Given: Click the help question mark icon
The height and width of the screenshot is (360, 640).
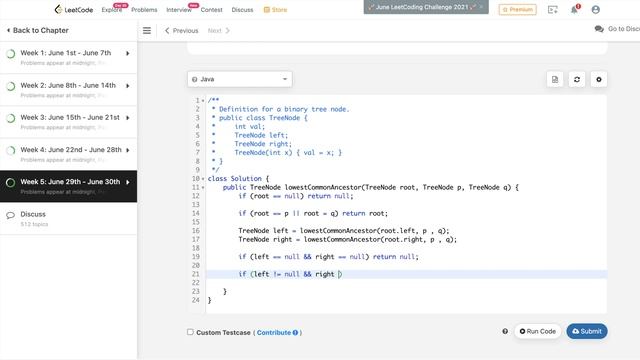Looking at the screenshot, I should tap(505, 331).
